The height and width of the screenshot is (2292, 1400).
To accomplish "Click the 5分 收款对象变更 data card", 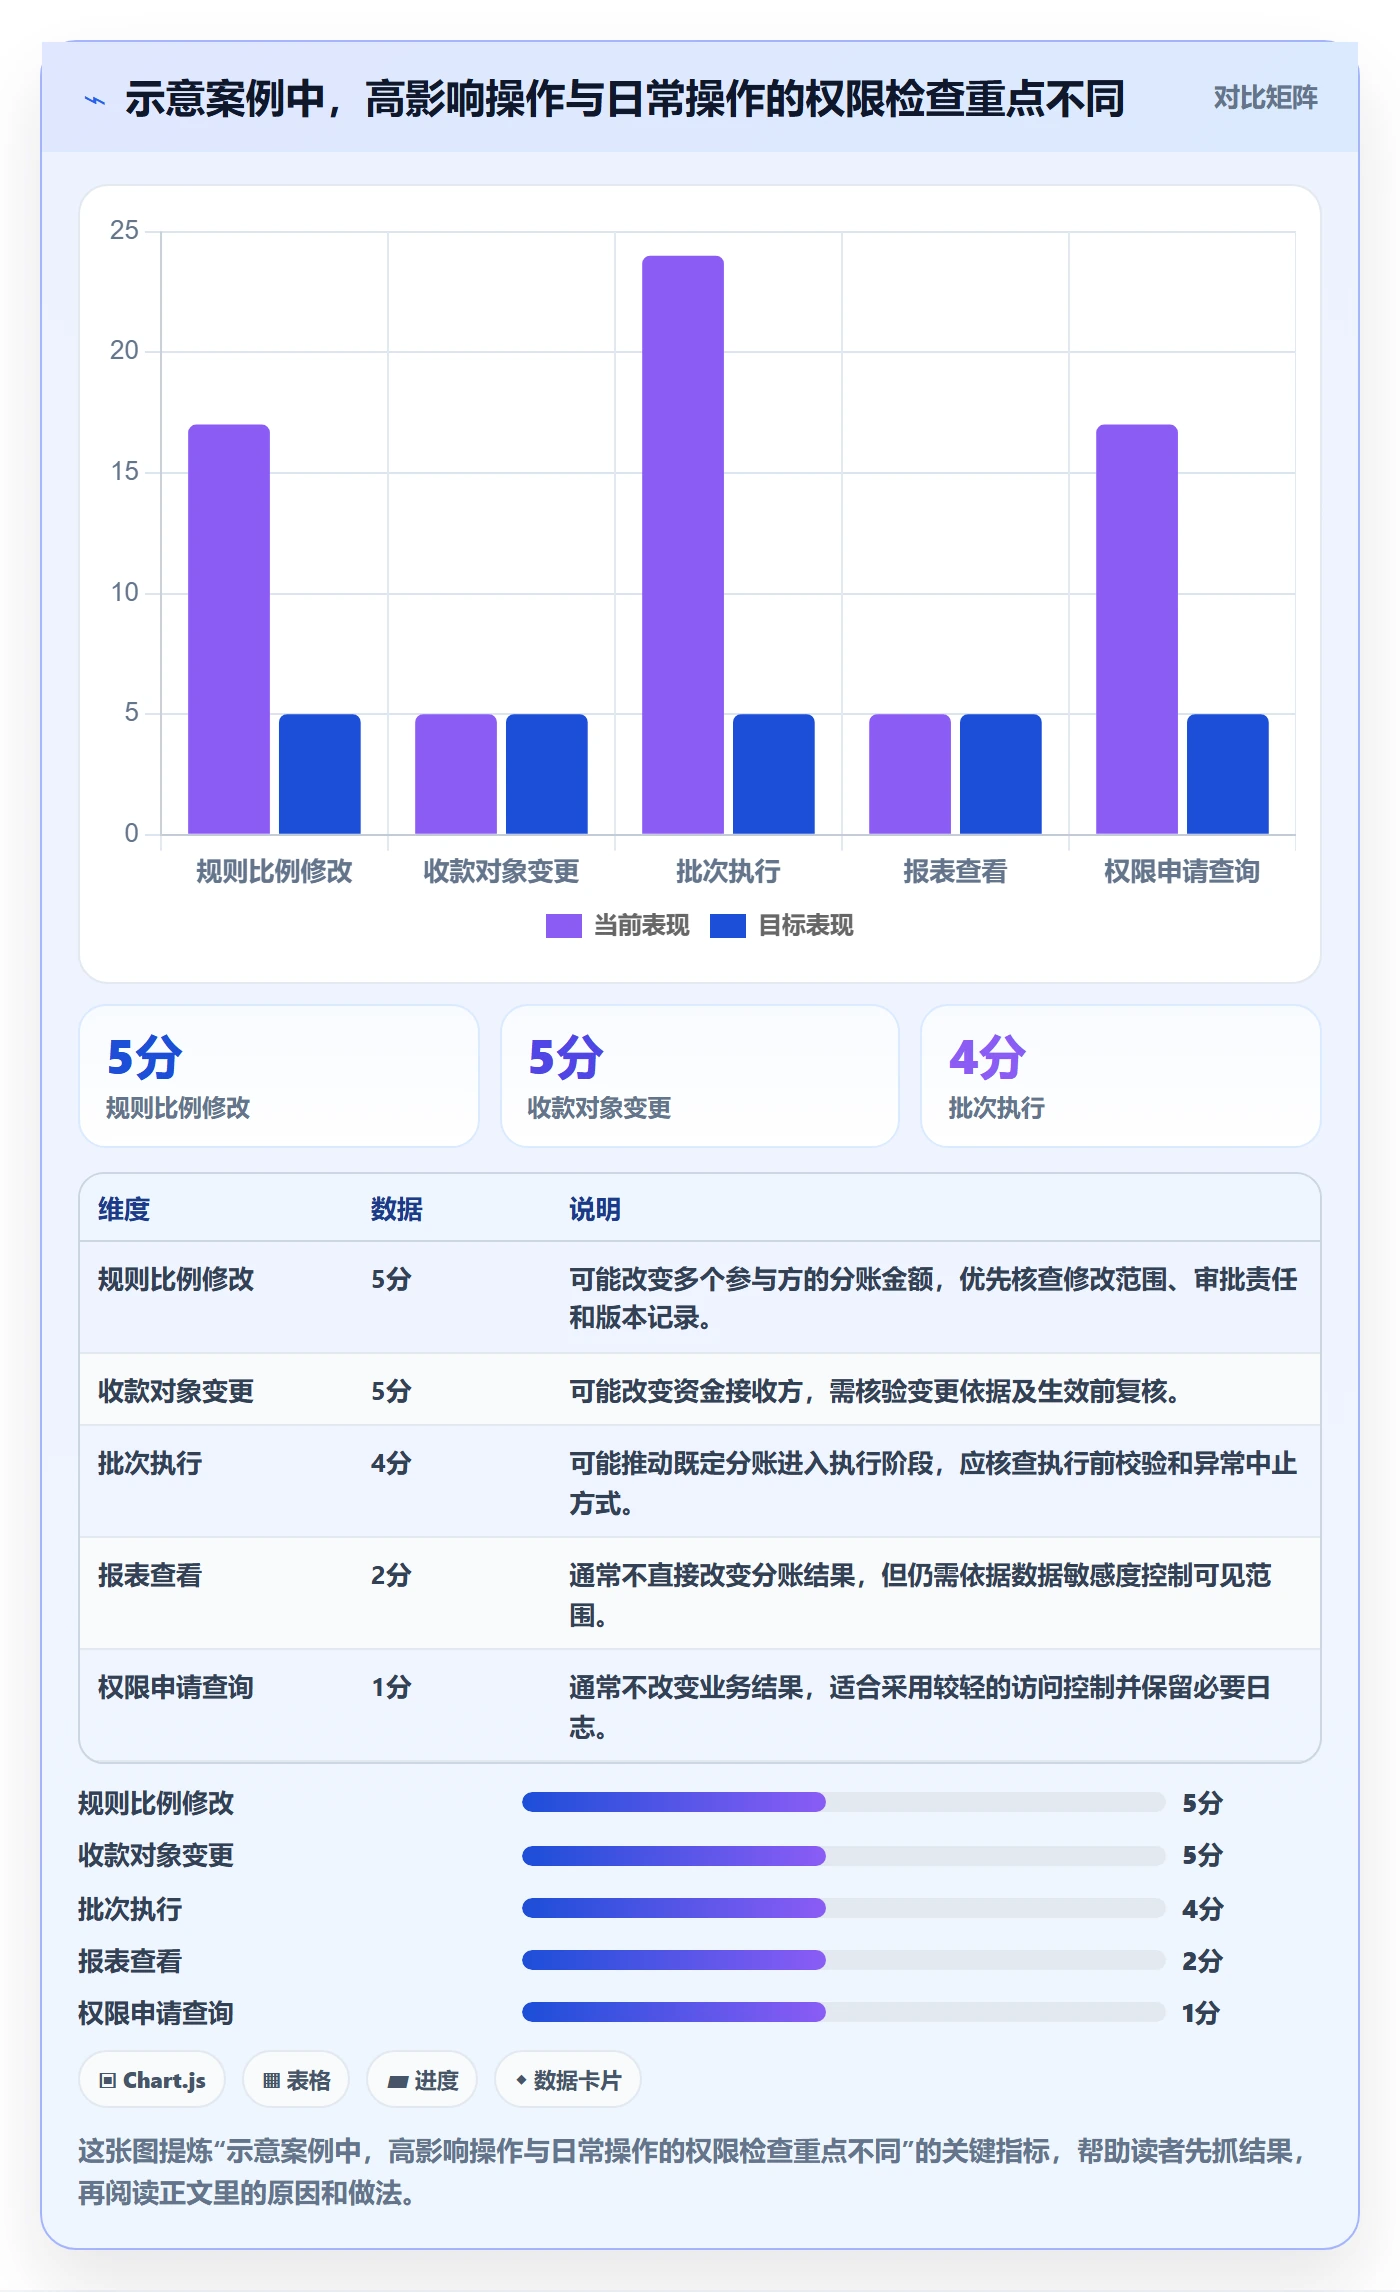I will tap(700, 1076).
